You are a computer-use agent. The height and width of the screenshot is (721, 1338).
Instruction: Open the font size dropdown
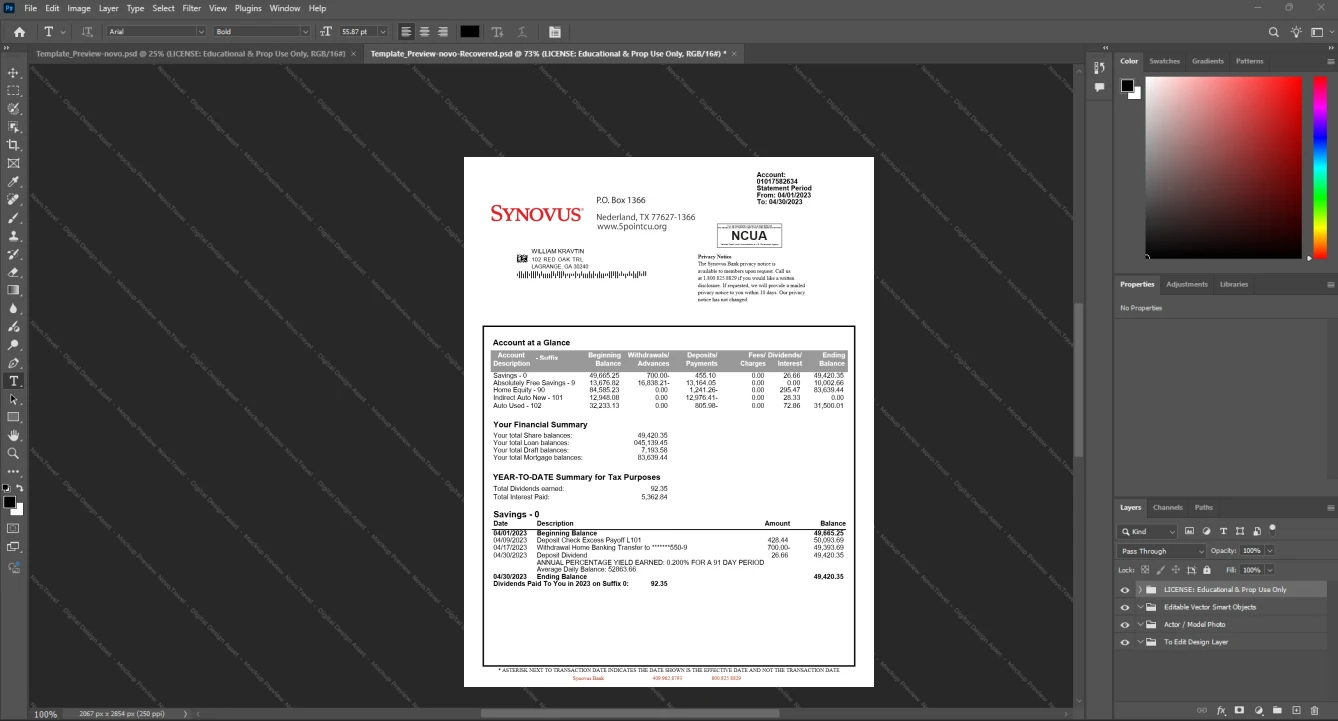(382, 32)
